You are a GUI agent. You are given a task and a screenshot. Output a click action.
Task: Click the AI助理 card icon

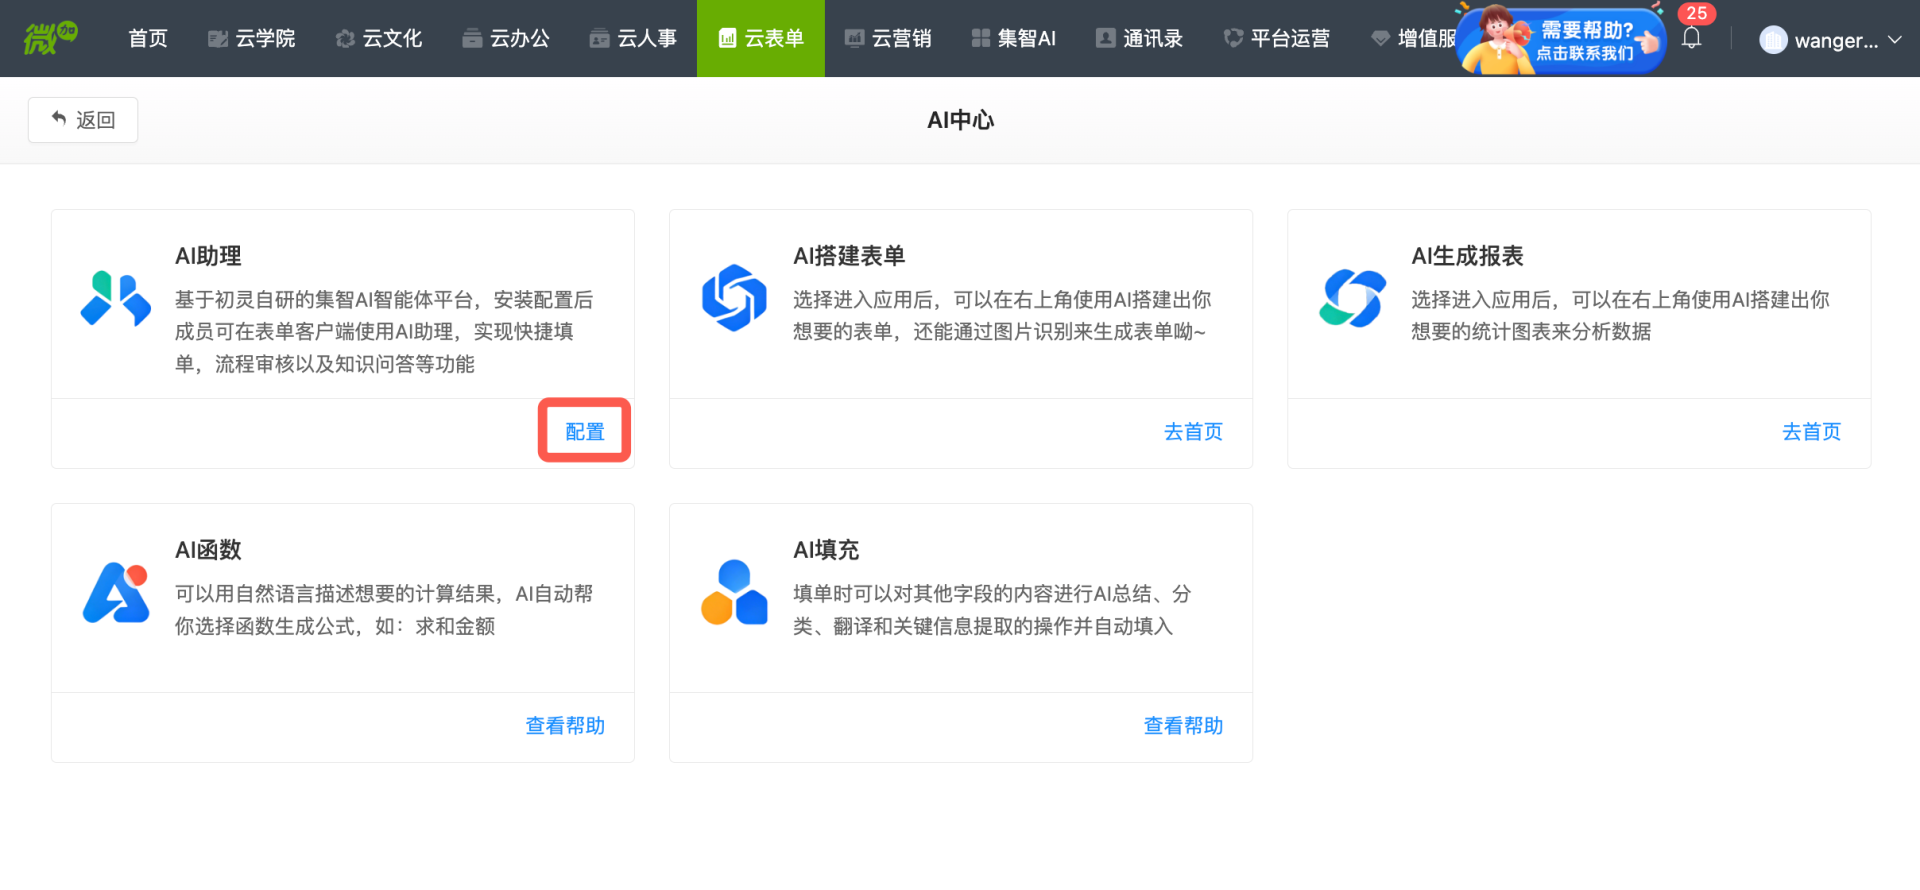(x=116, y=299)
